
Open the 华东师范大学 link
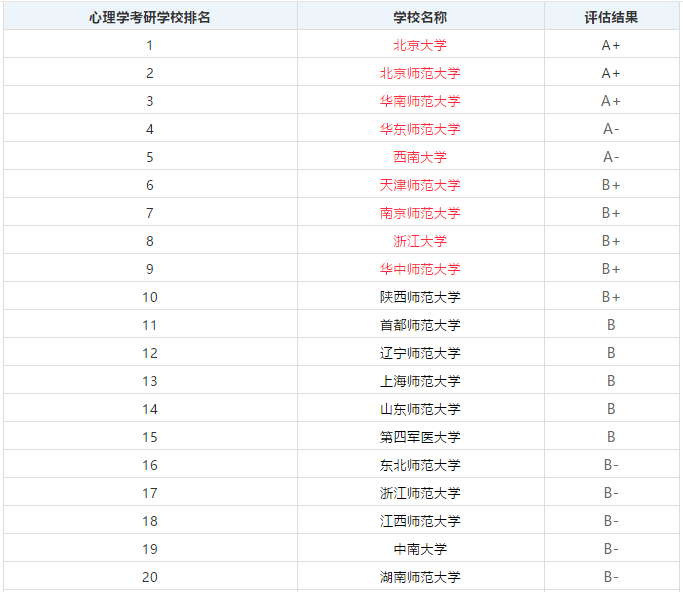[420, 129]
